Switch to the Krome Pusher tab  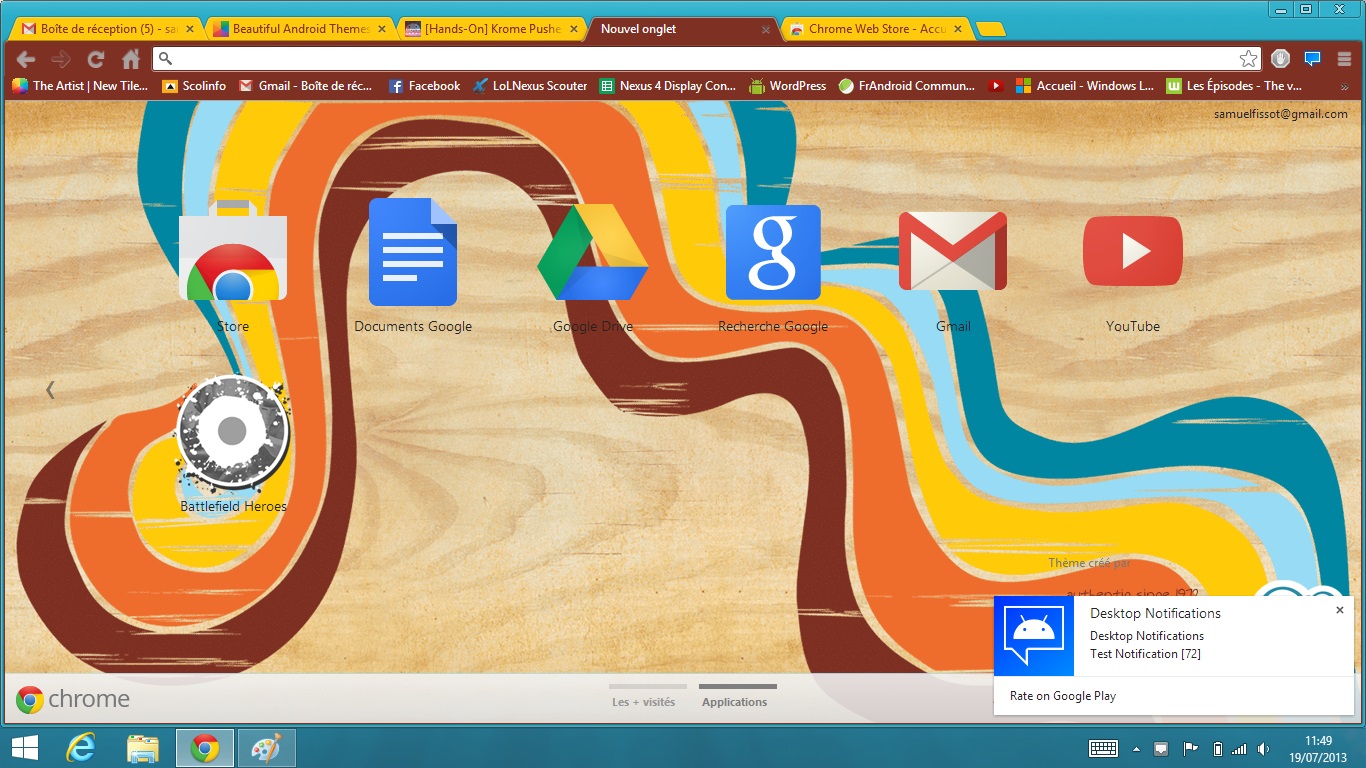click(492, 29)
